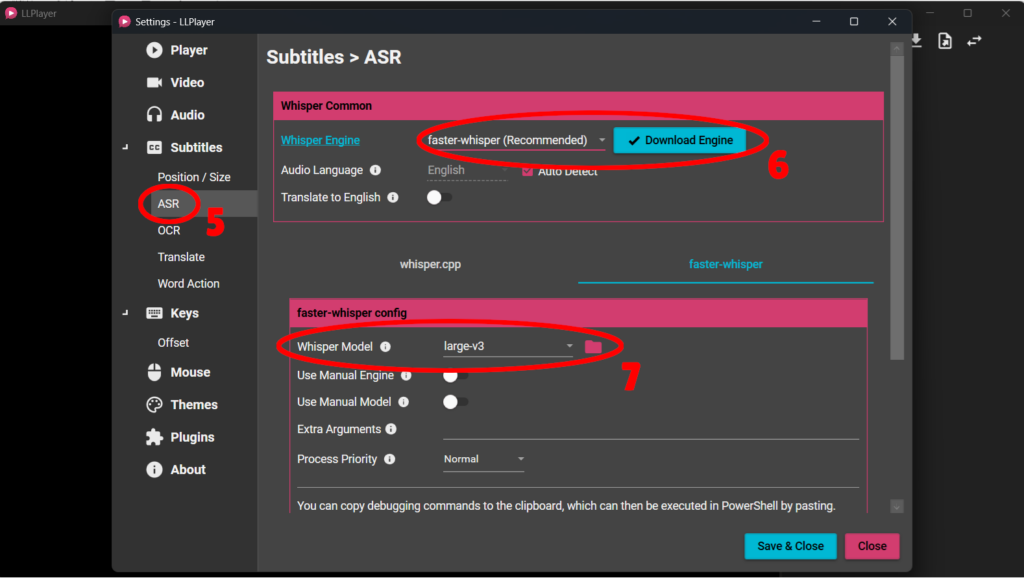This screenshot has height=578, width=1024.
Task: Toggle the Translate to English switch
Action: point(439,197)
